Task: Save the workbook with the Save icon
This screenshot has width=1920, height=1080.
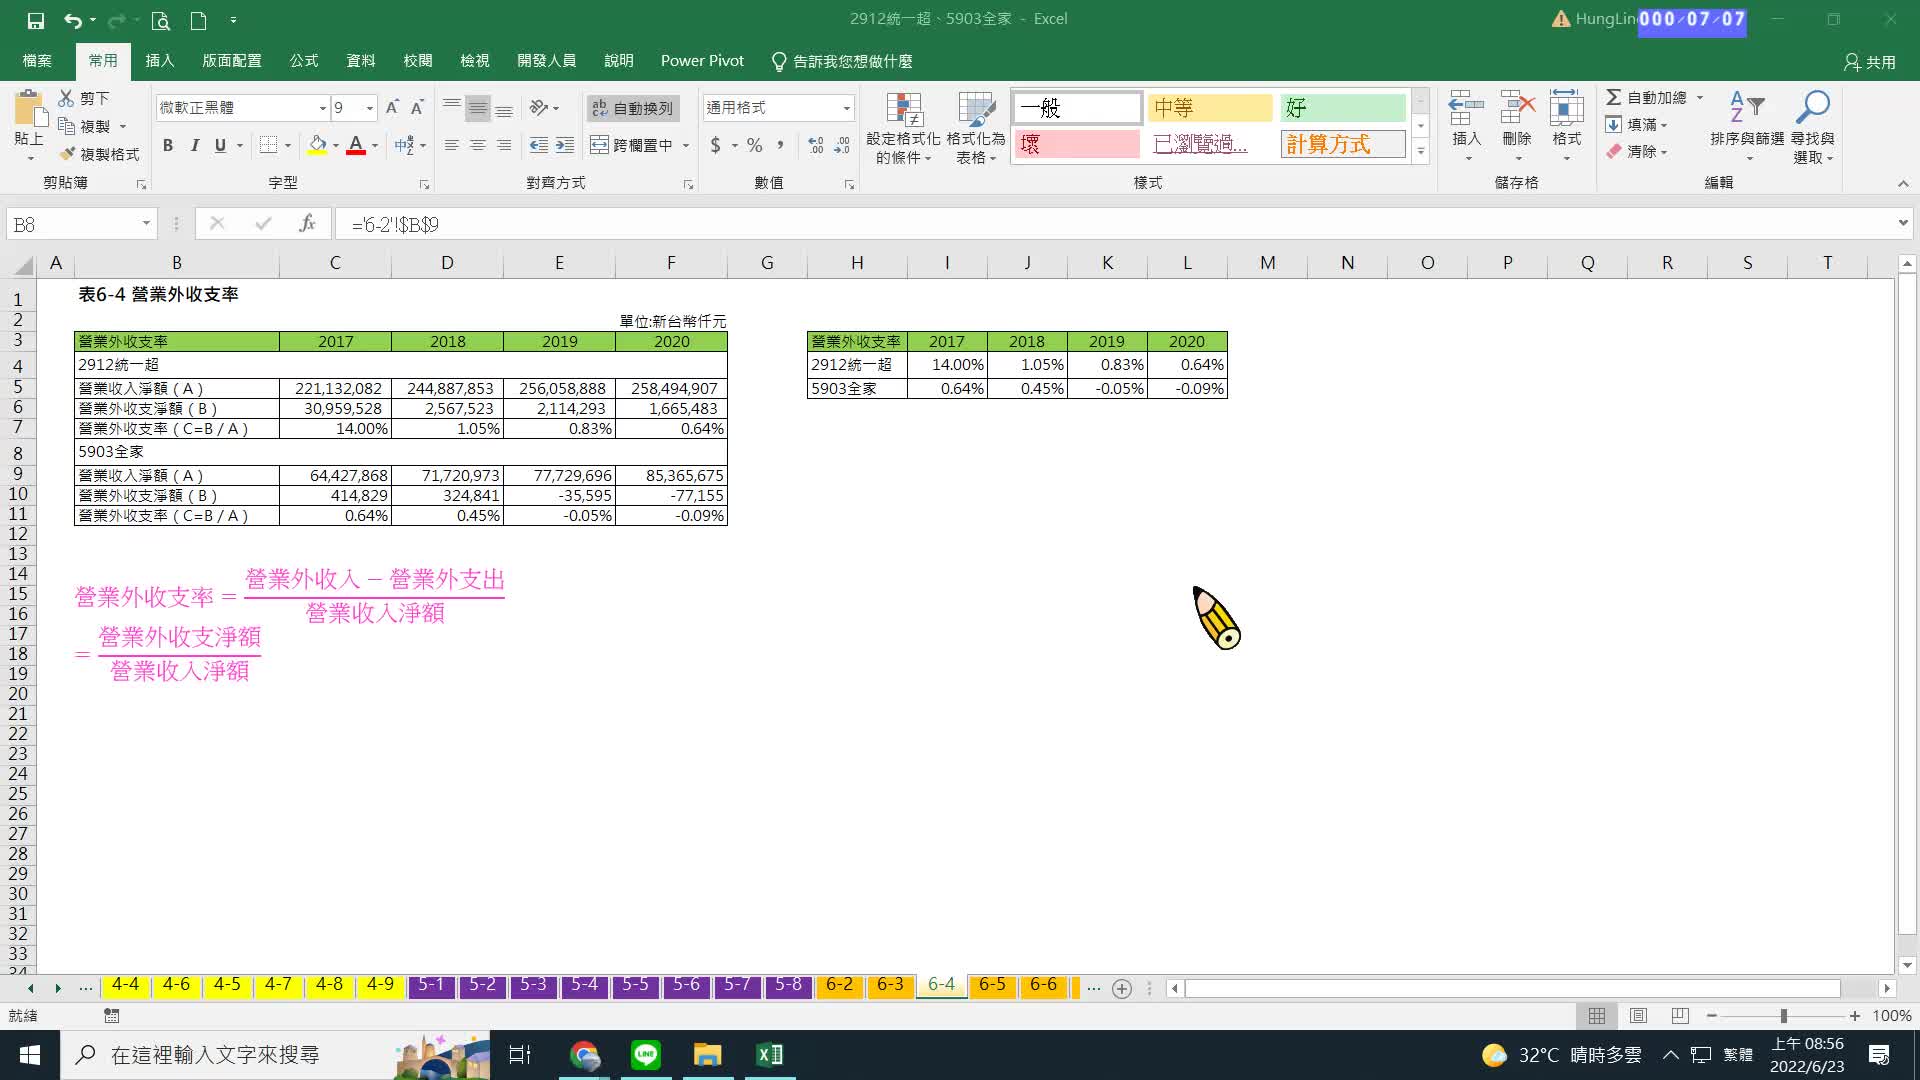Action: (x=36, y=20)
